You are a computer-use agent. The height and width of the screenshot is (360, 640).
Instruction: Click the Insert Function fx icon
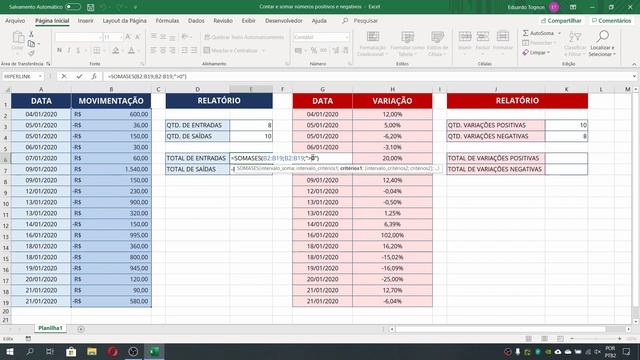tap(93, 76)
